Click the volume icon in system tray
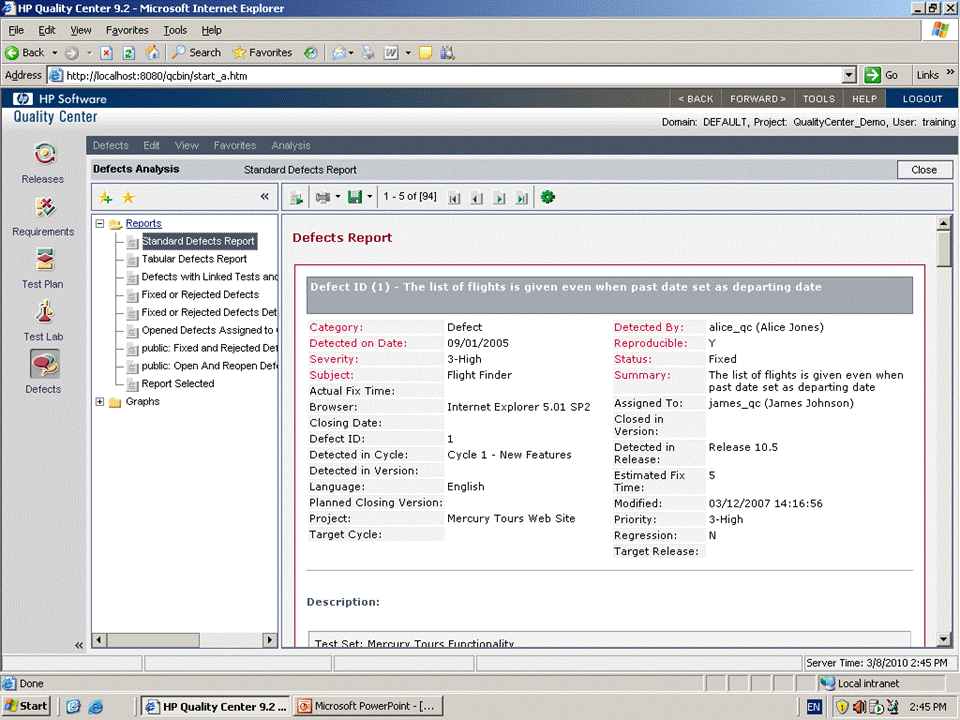 coord(859,707)
